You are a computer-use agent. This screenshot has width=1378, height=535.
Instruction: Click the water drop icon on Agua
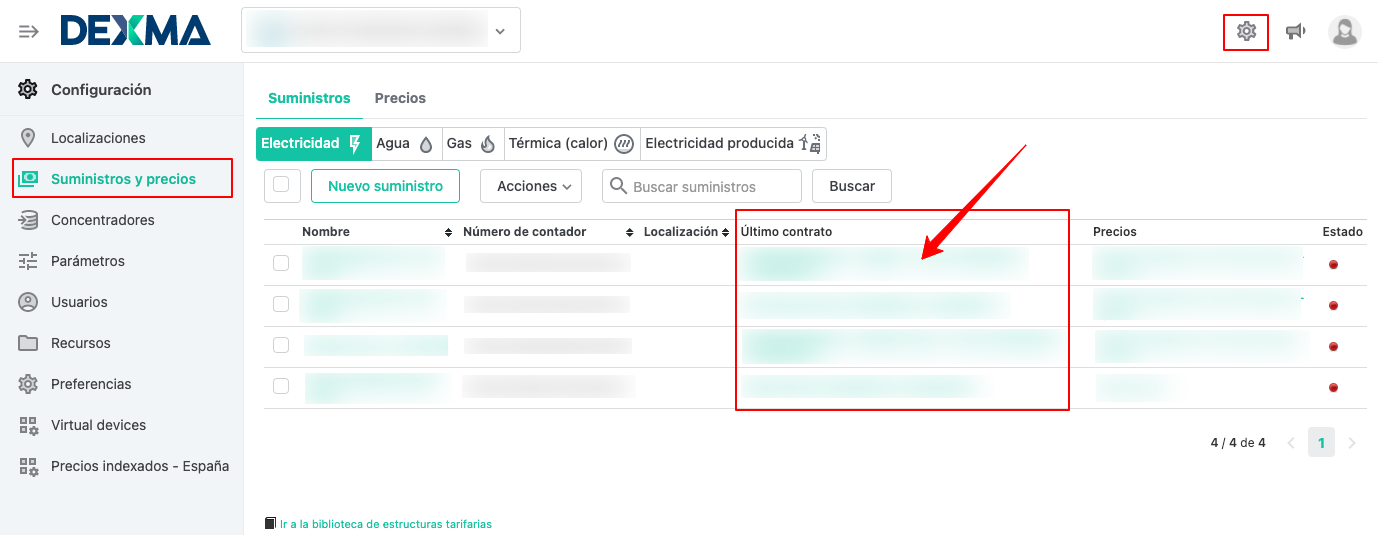(x=426, y=144)
